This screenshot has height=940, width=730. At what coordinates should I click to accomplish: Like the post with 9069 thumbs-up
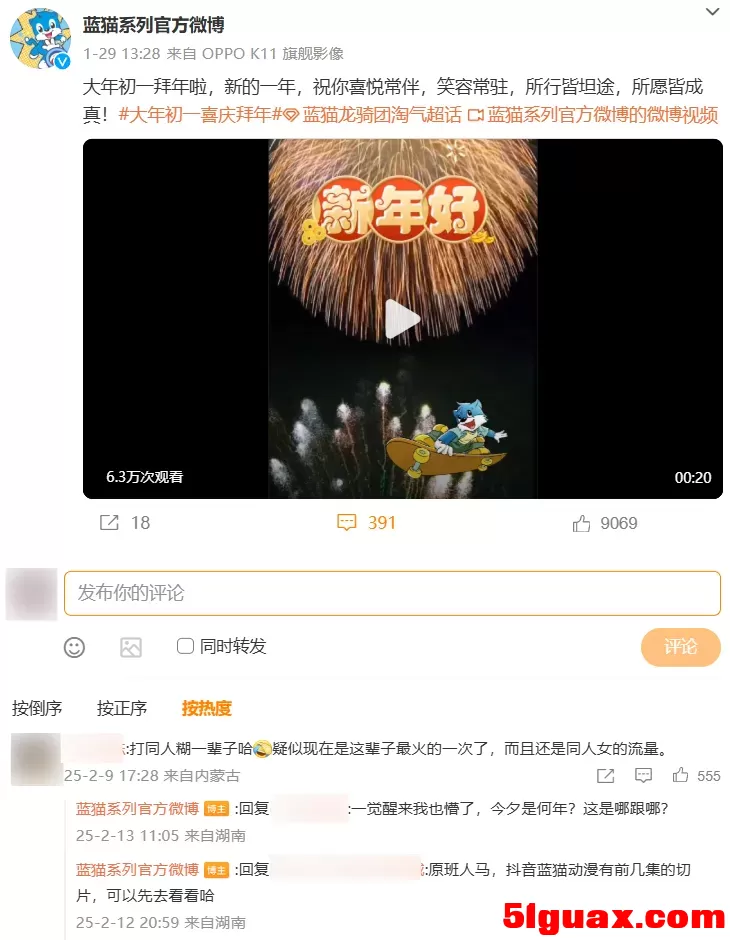[581, 523]
